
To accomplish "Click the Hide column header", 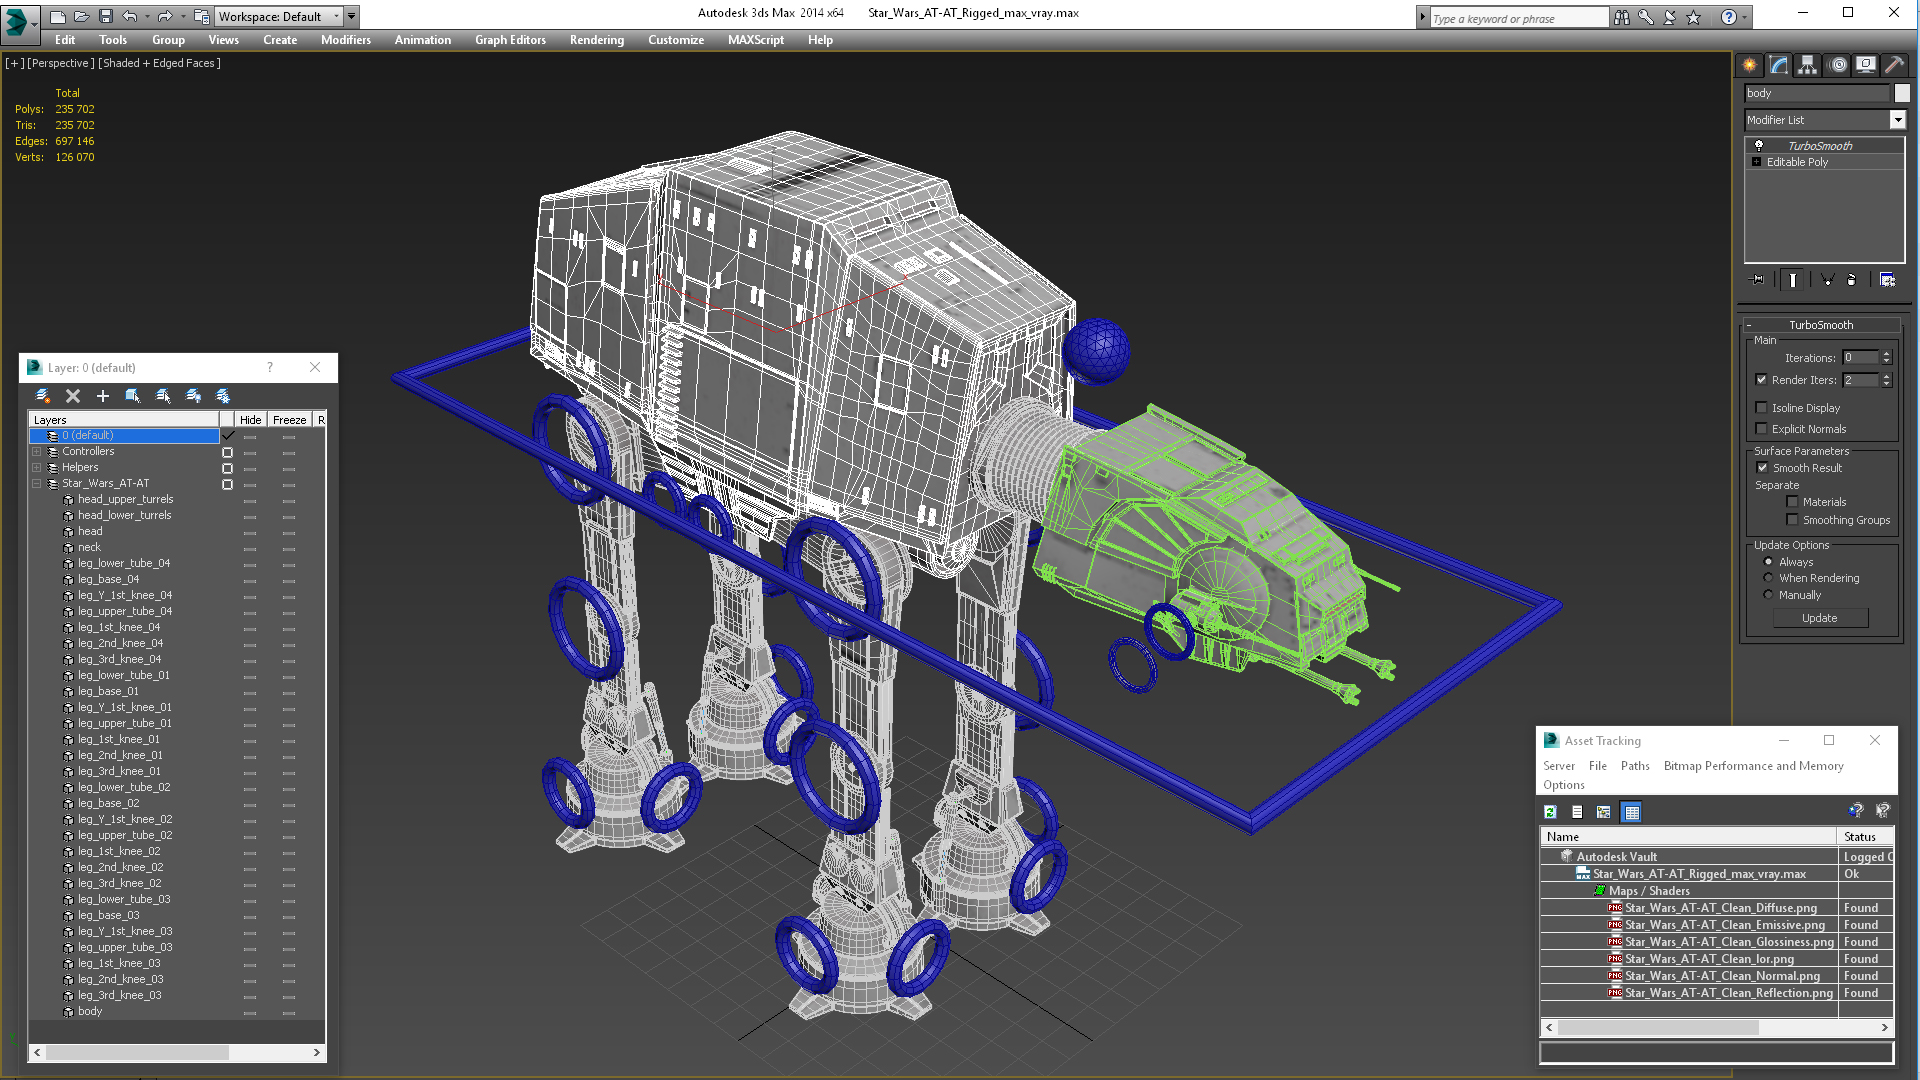I will point(250,420).
